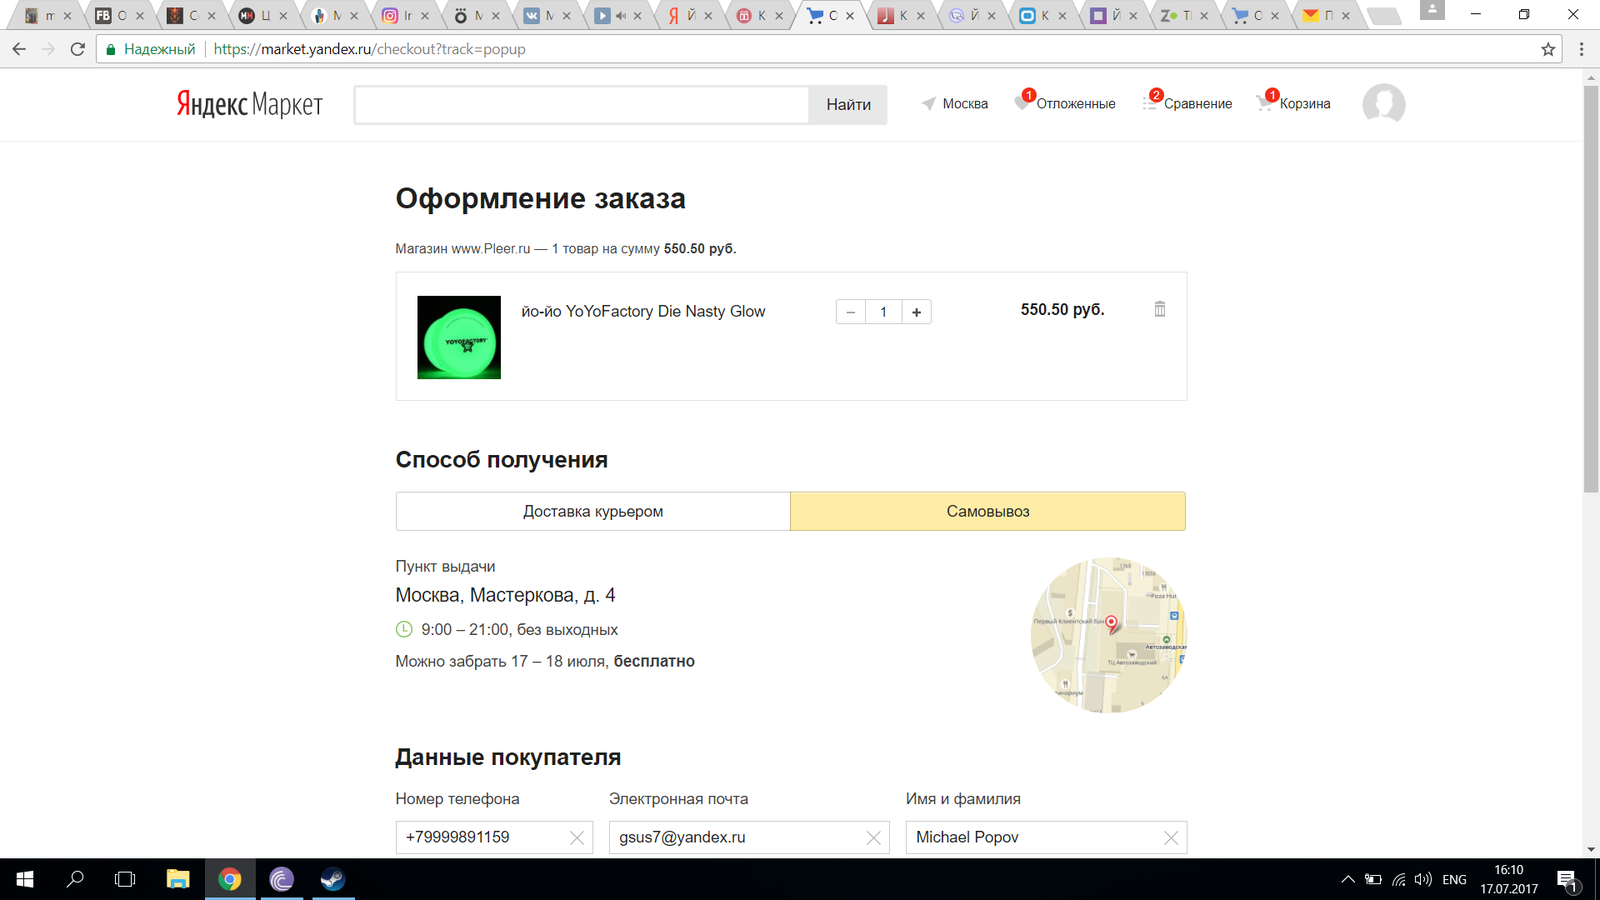
Task: Open the user profile avatar
Action: click(1384, 104)
